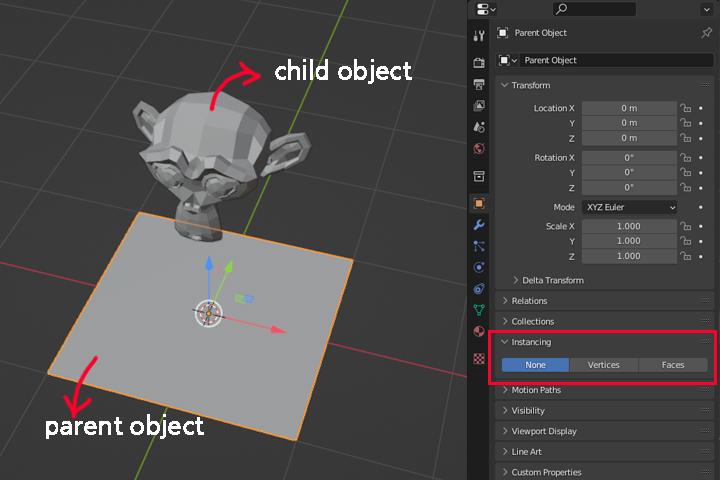Click the Parent Object name field

point(616,60)
